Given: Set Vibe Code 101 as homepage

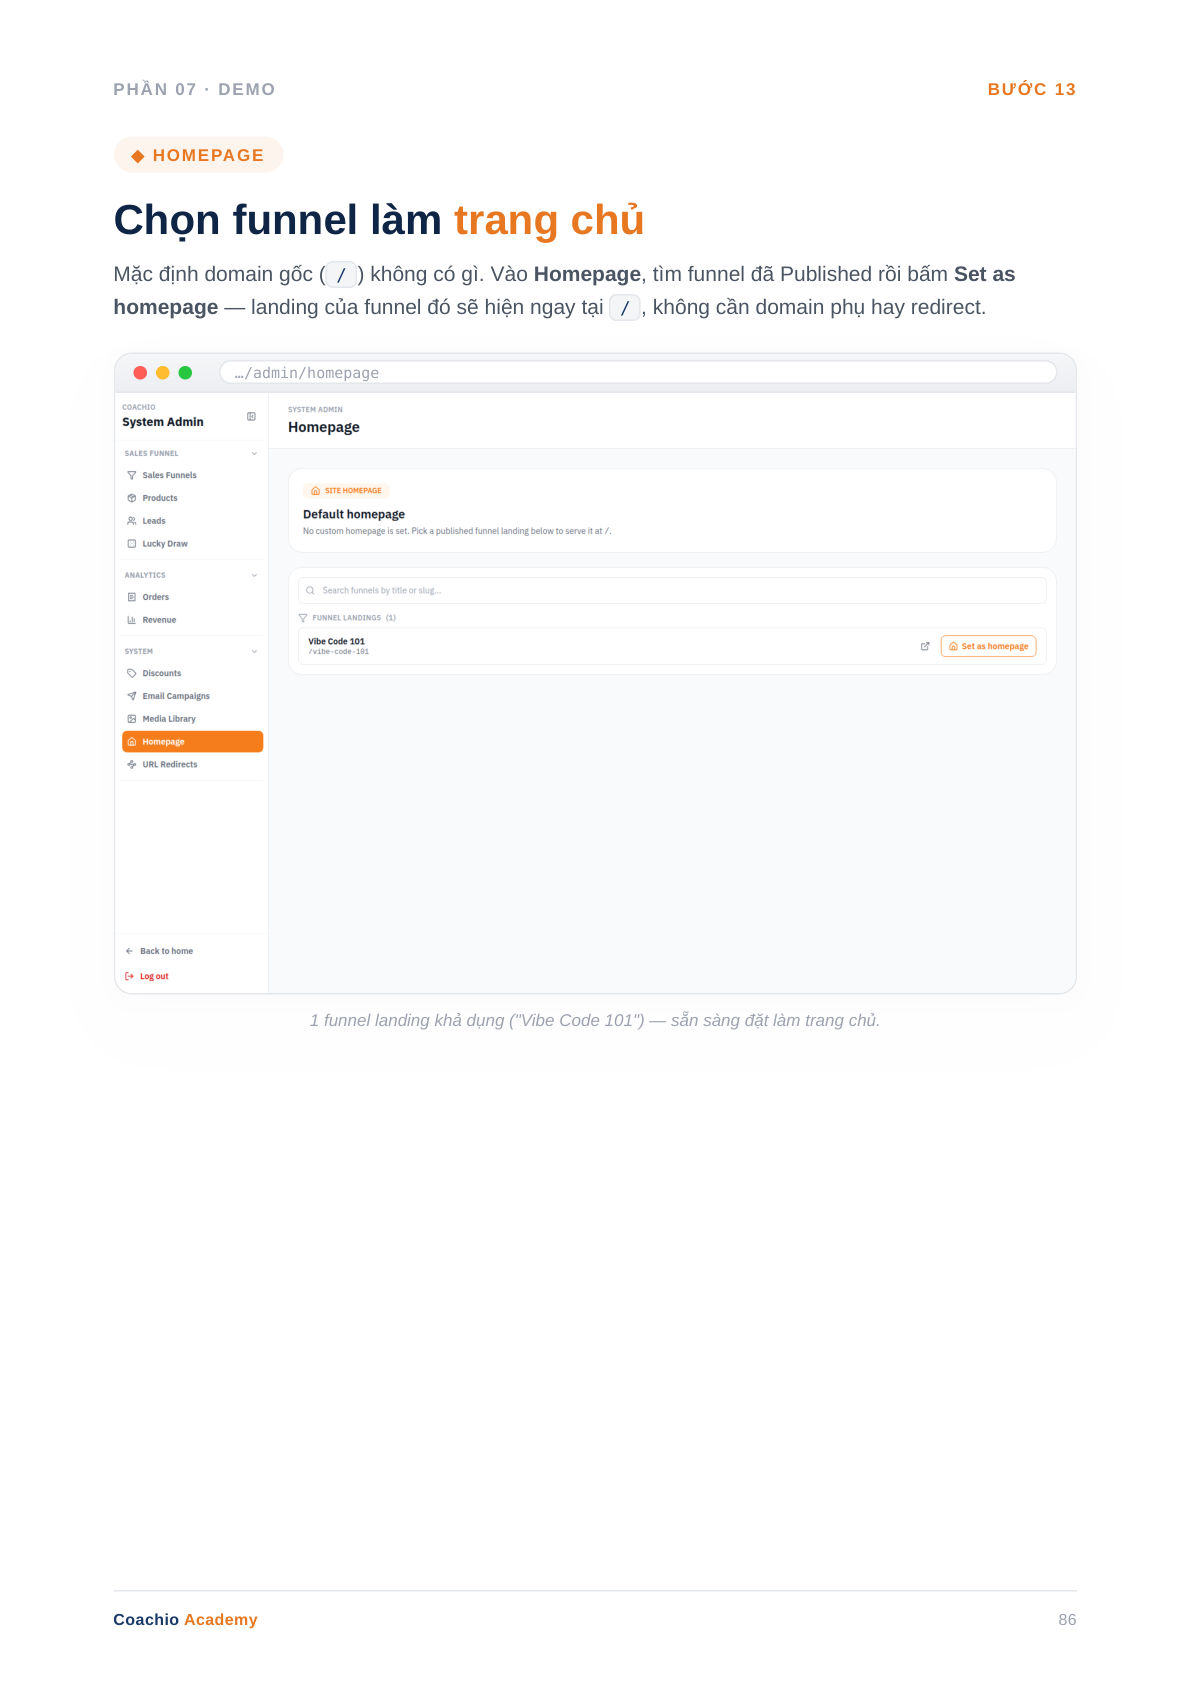Looking at the screenshot, I should pos(988,646).
